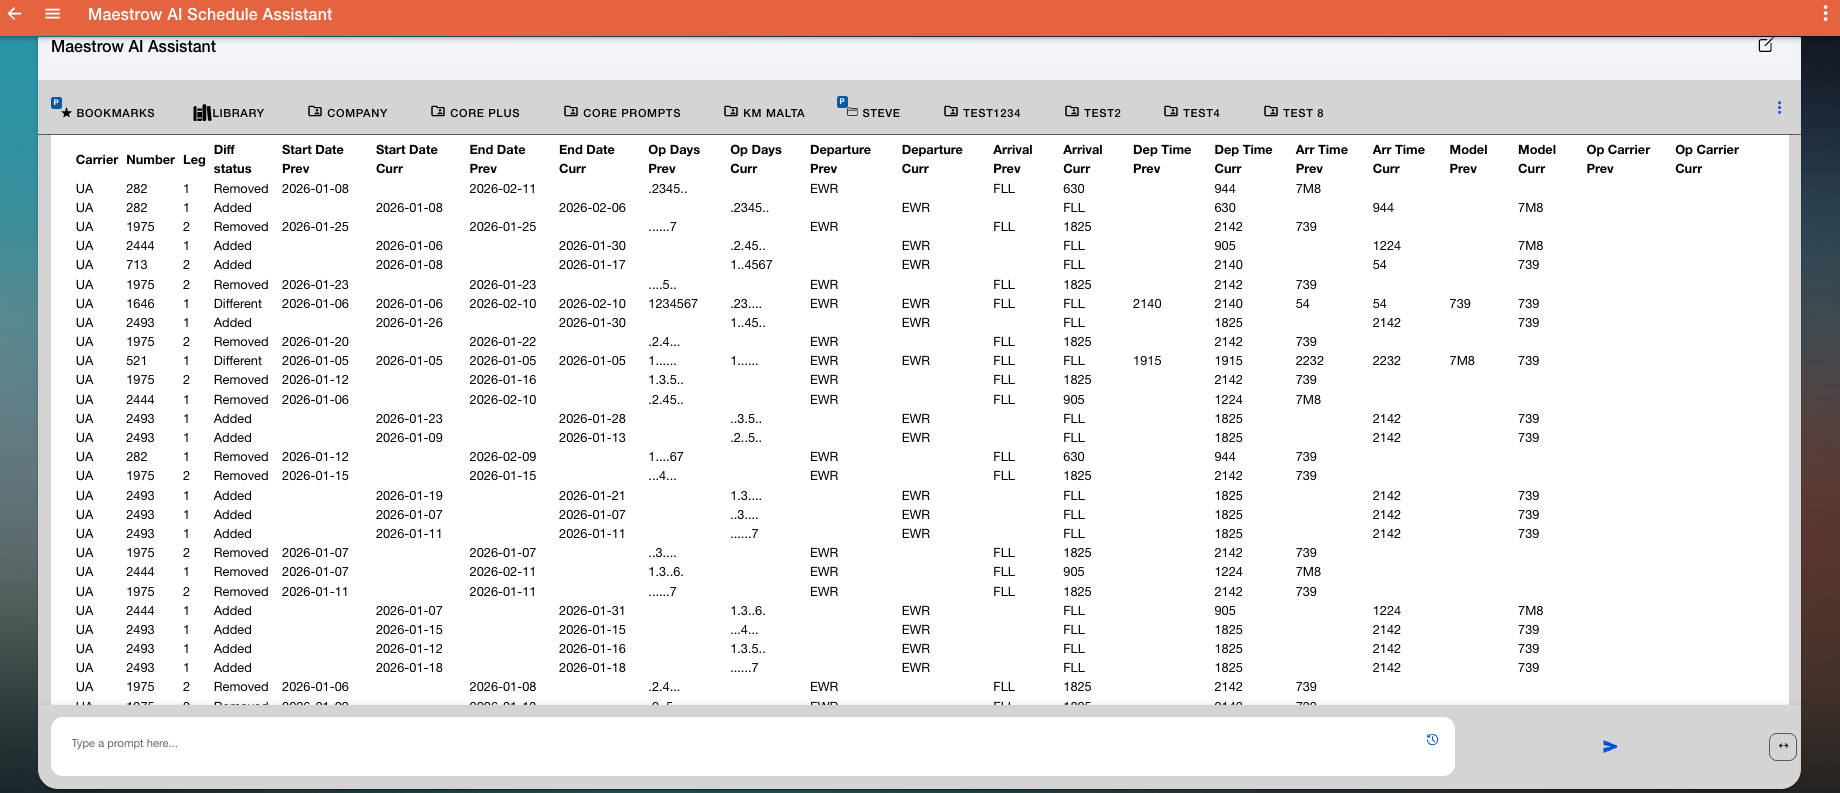This screenshot has width=1840, height=793.
Task: Switch to the Library tab
Action: [x=229, y=113]
